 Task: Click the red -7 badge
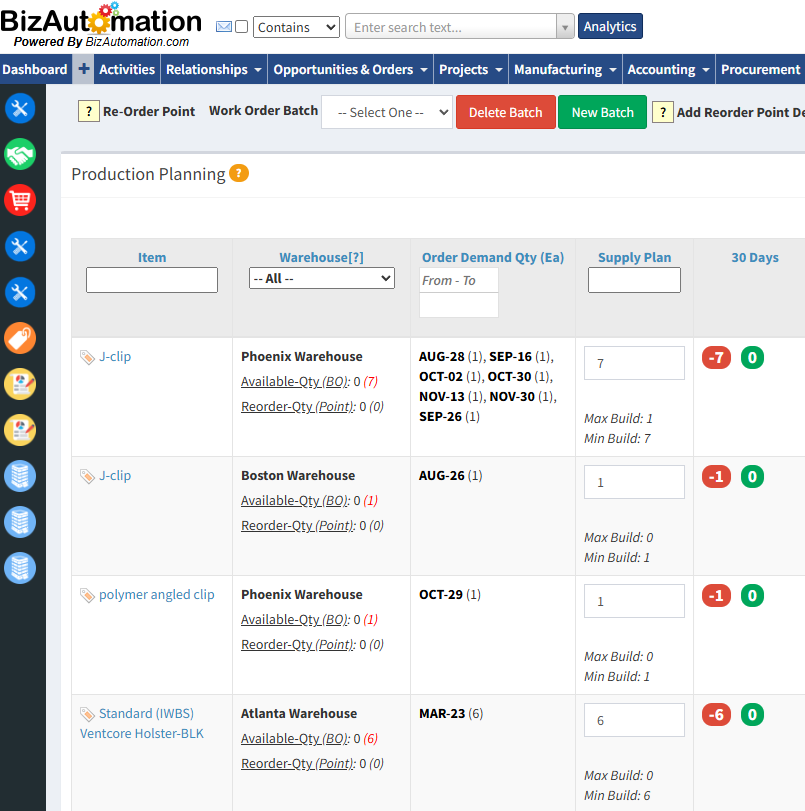pos(716,358)
